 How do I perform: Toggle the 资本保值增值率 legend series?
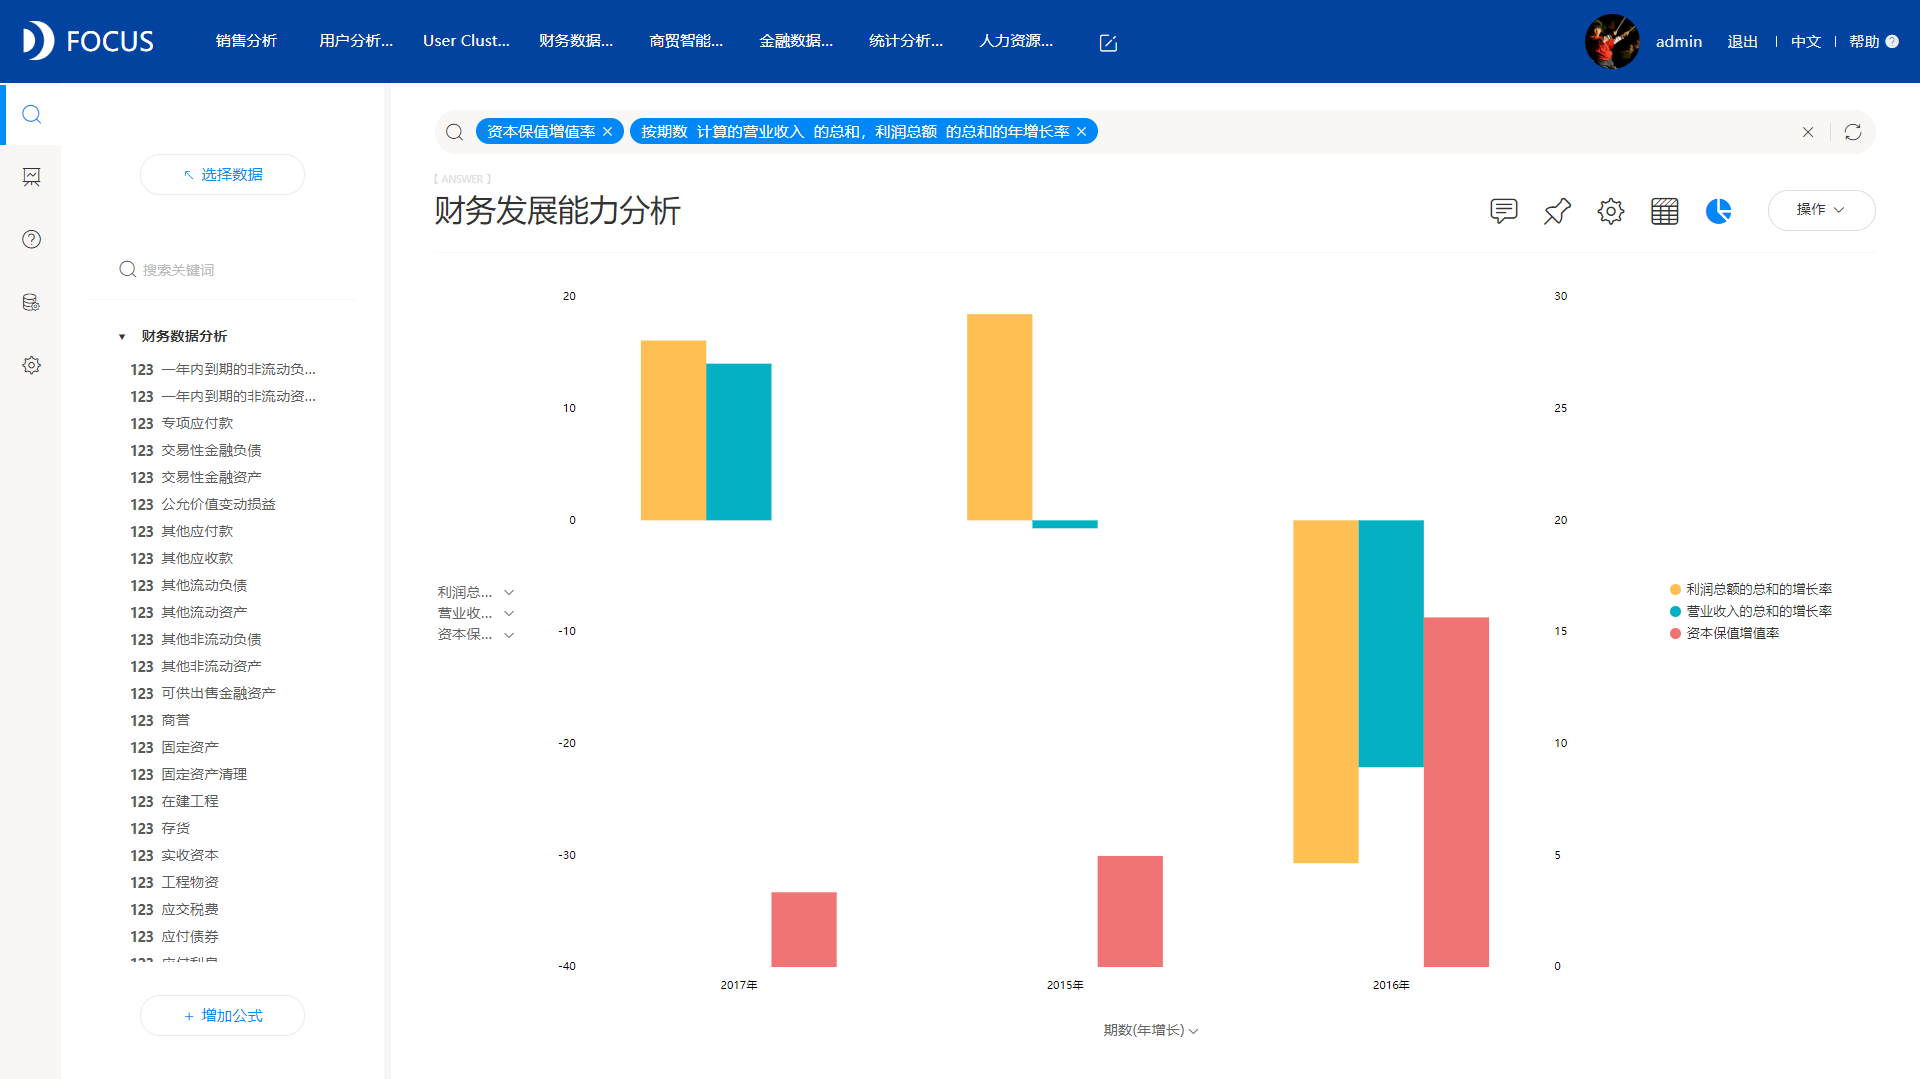click(x=1731, y=633)
